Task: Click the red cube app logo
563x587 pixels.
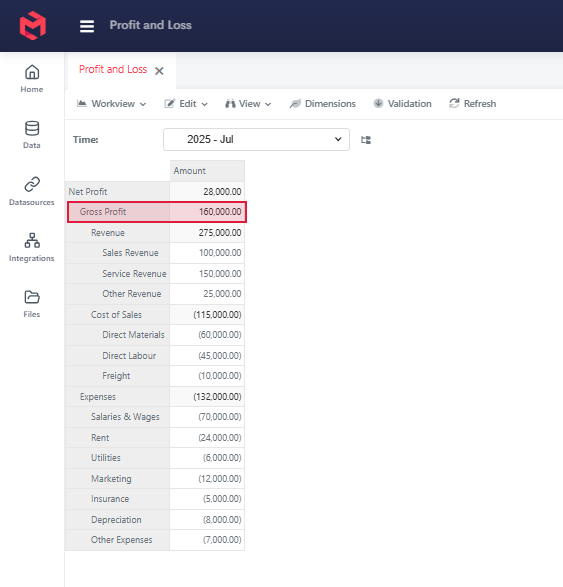Action: [x=33, y=25]
